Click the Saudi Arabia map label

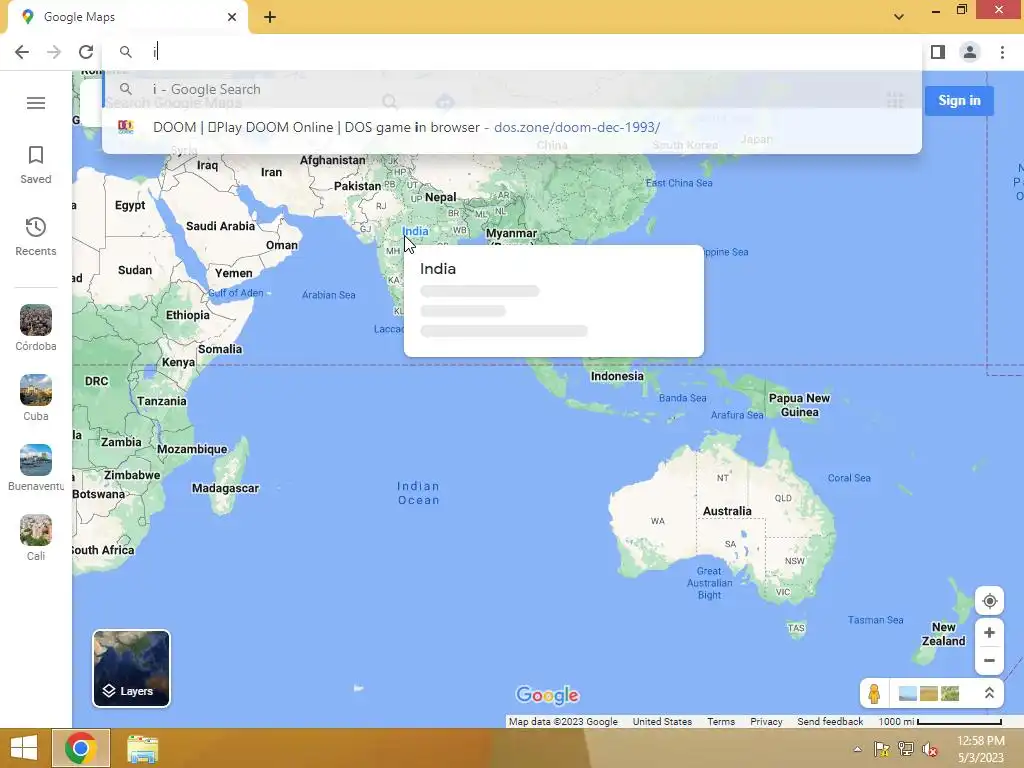(x=220, y=227)
